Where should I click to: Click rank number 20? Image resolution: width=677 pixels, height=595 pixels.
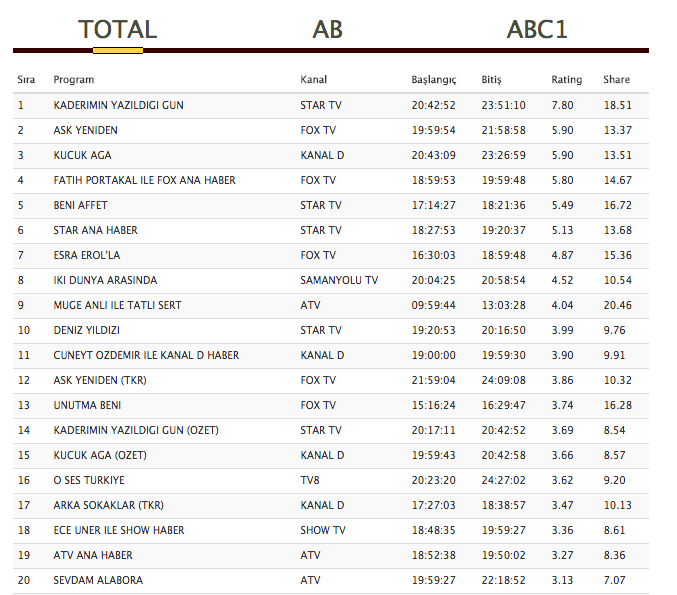click(x=24, y=581)
